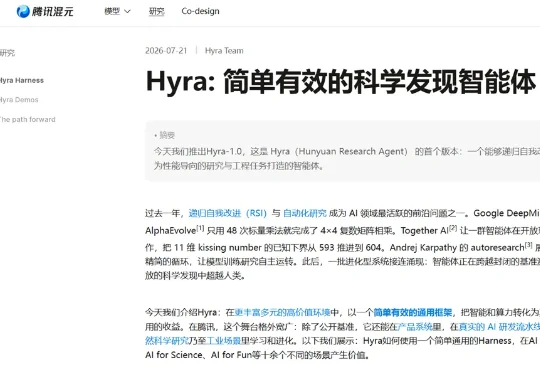Screen dimensions: 540x372
Task: Jump to The path forward section
Action: (x=28, y=120)
